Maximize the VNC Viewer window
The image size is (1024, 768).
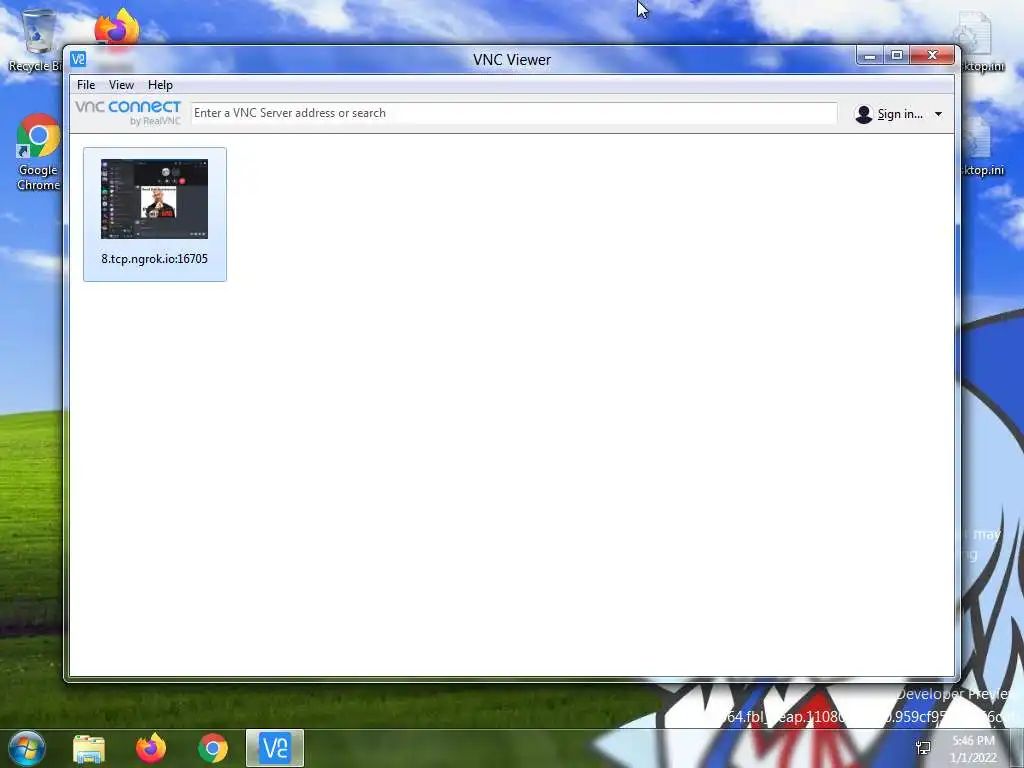point(897,56)
